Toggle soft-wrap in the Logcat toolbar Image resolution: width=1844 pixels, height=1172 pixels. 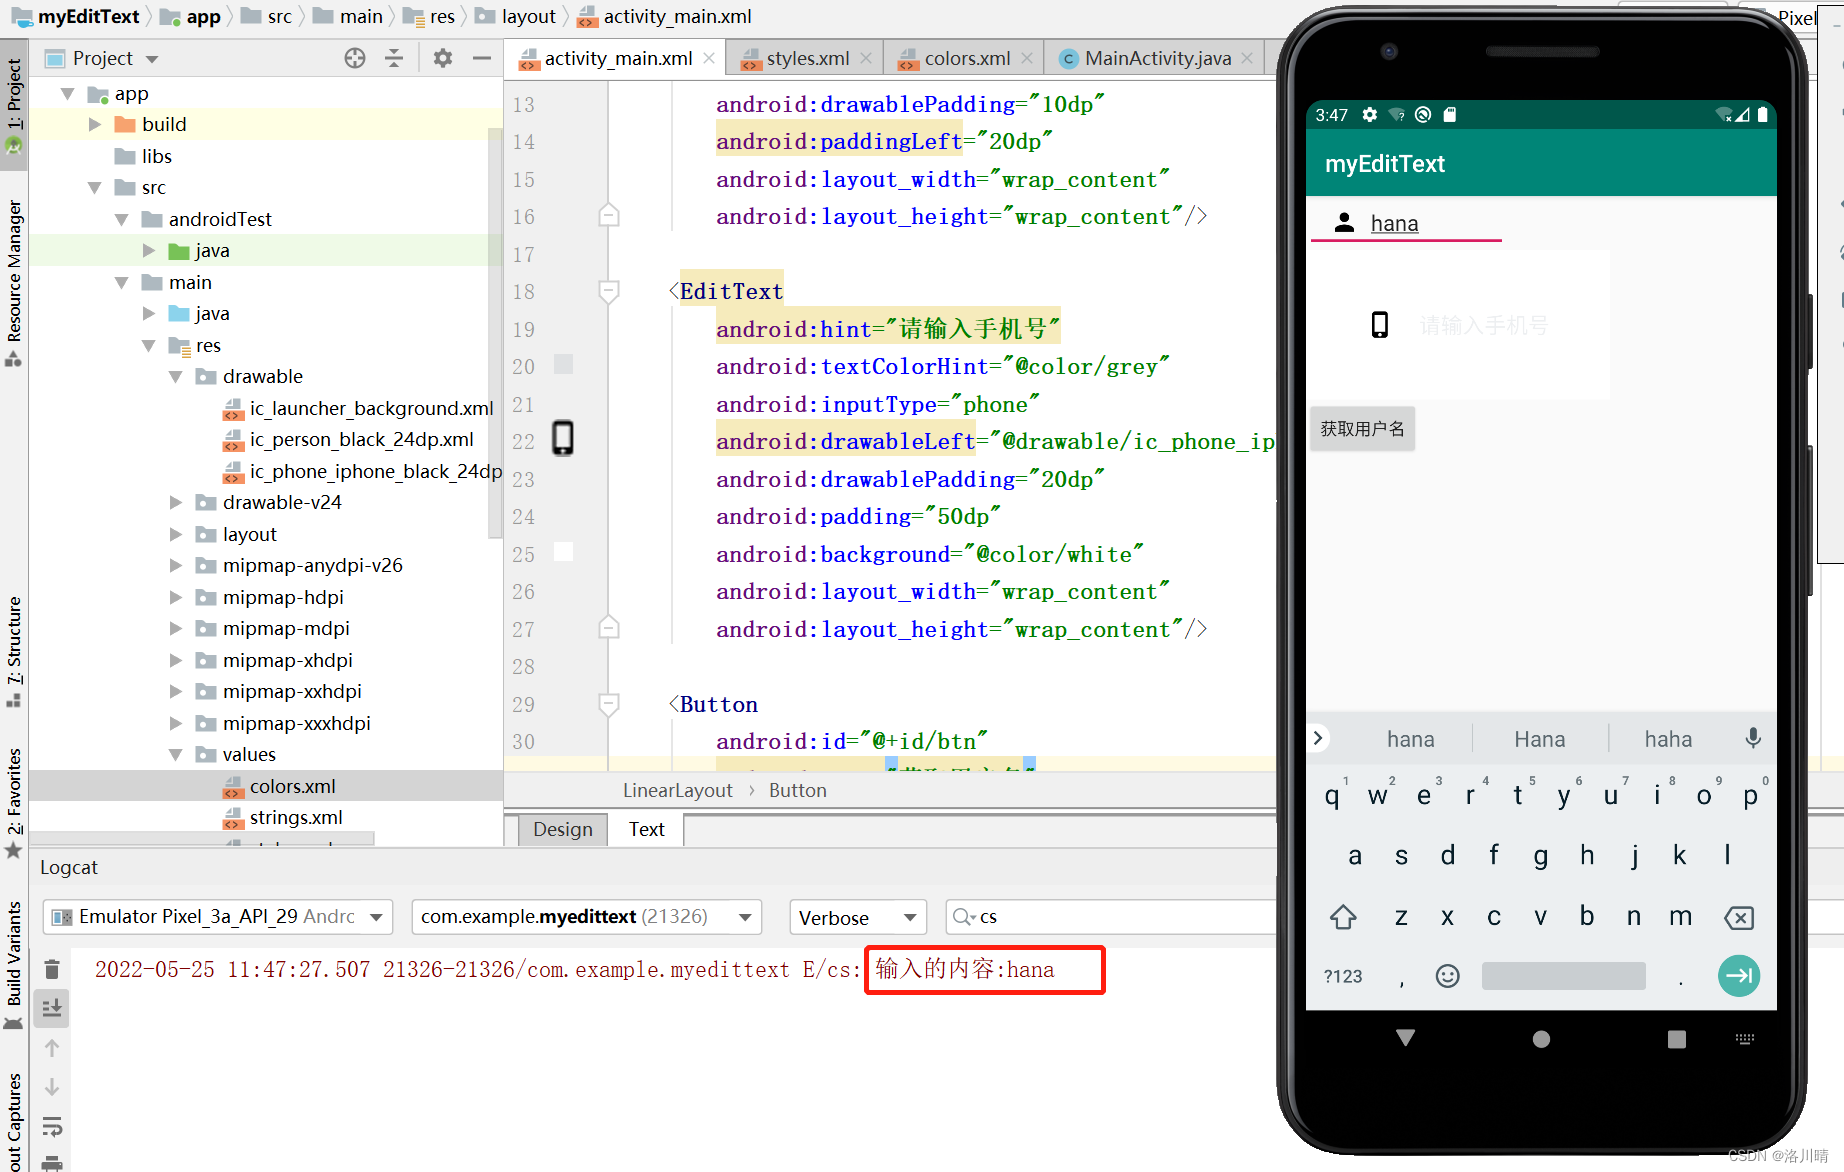51,1127
